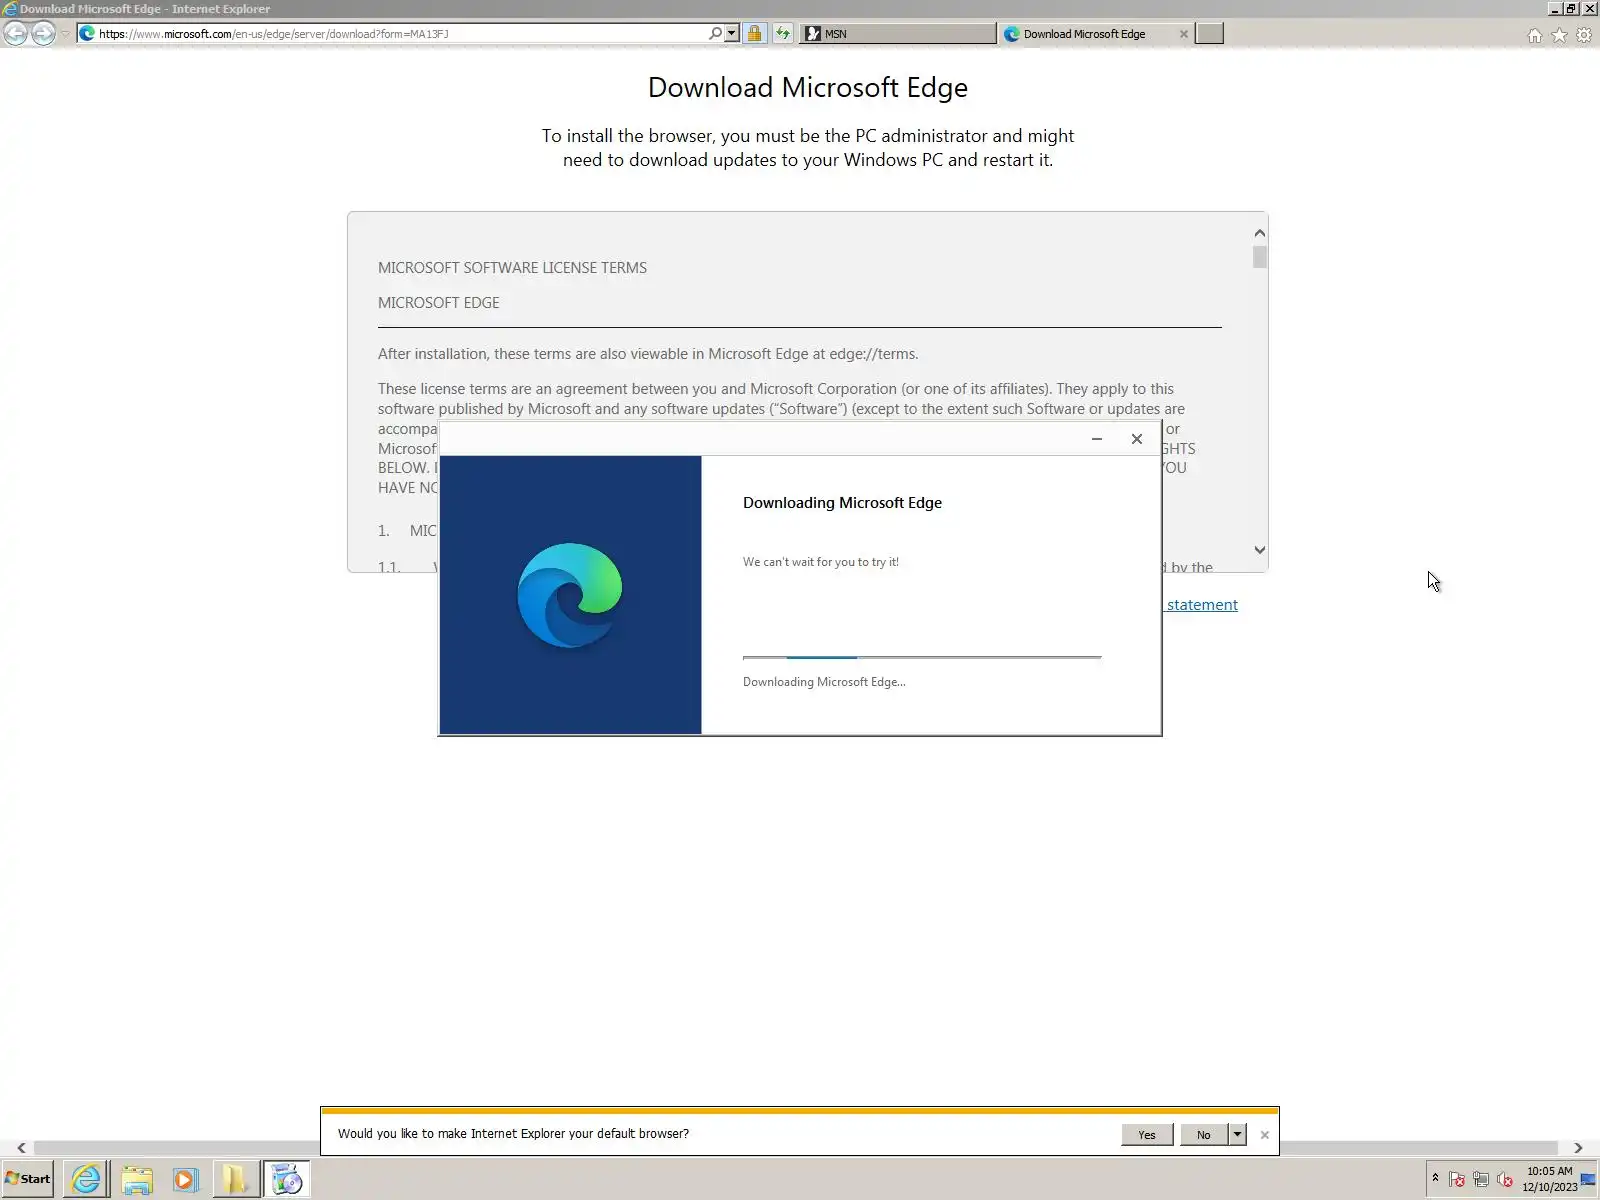Click the Edge logo in installer

[x=570, y=595]
